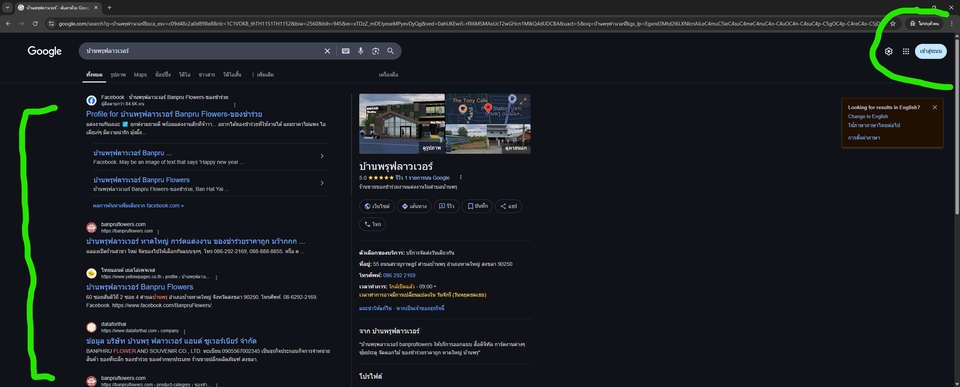Click the blue sign-in button
The image size is (960, 387).
coord(931,51)
